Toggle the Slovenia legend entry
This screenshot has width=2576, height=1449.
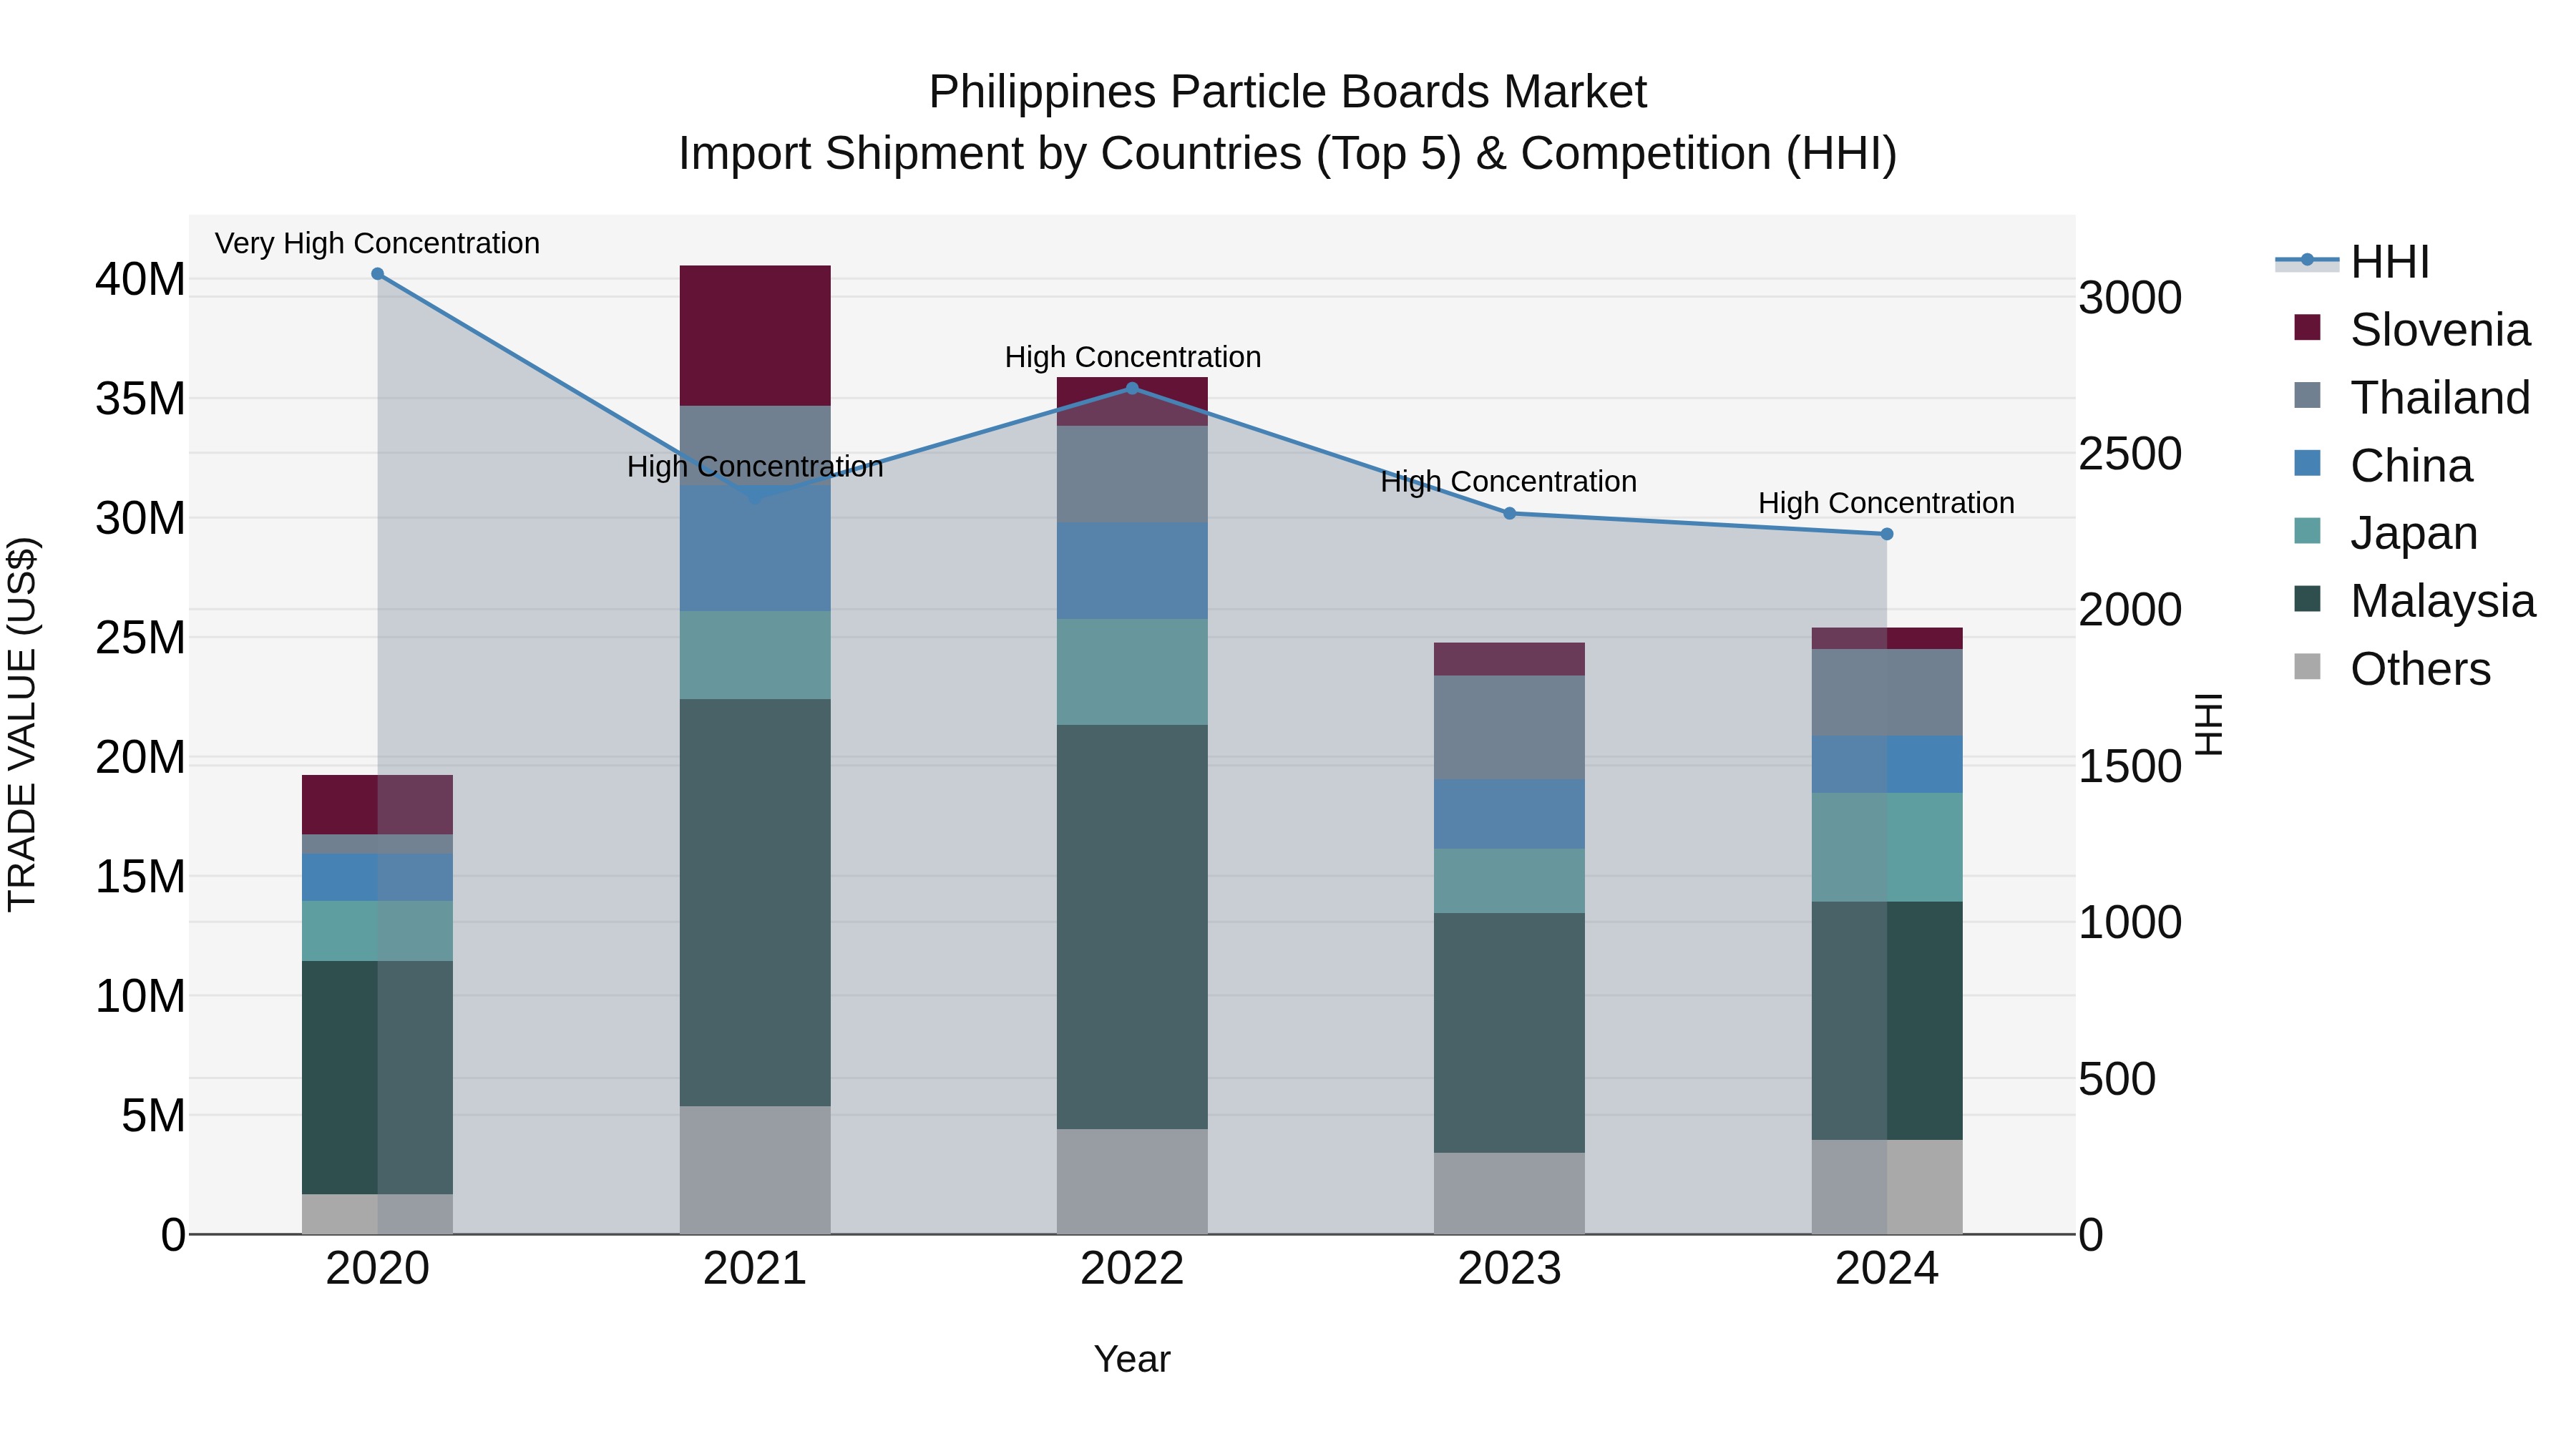2411,329
